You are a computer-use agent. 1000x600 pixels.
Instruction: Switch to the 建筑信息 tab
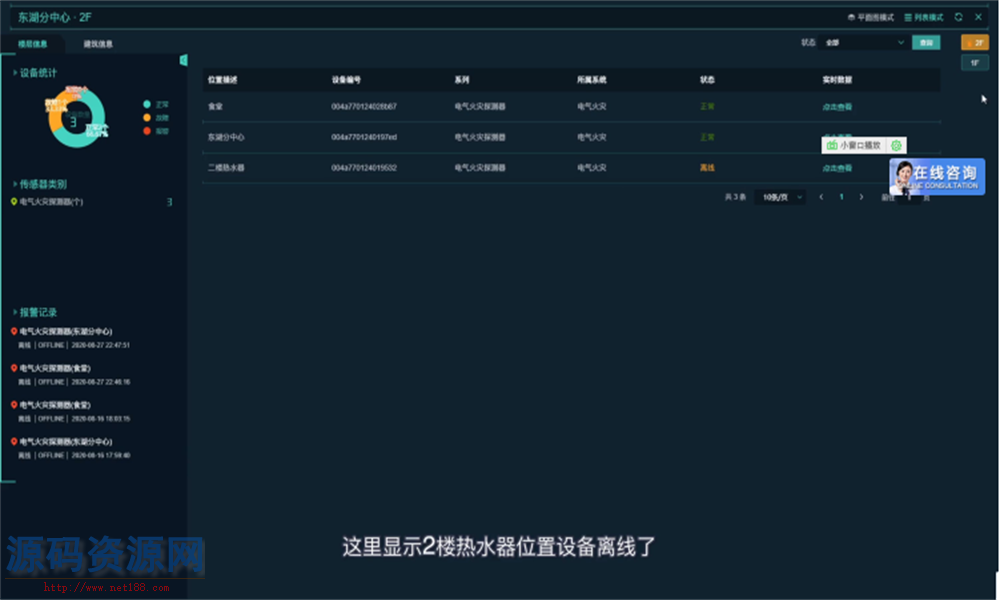tap(98, 44)
